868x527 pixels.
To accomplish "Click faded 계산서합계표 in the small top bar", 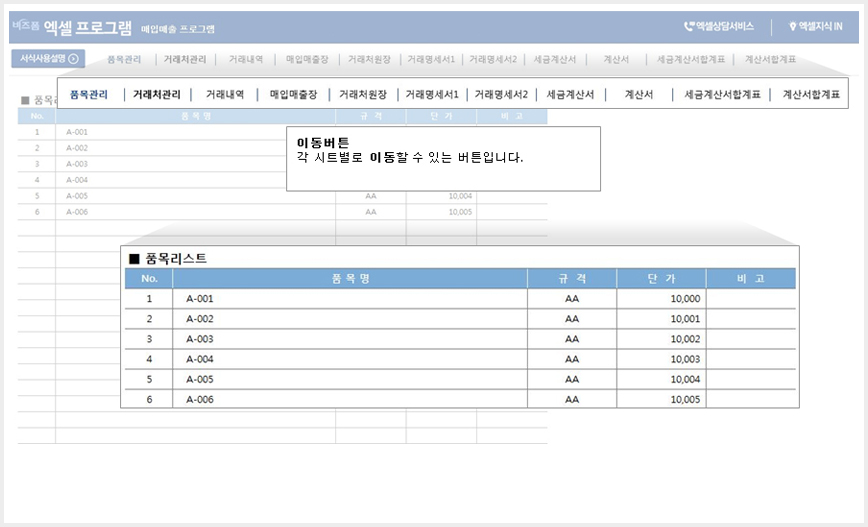I will click(770, 59).
